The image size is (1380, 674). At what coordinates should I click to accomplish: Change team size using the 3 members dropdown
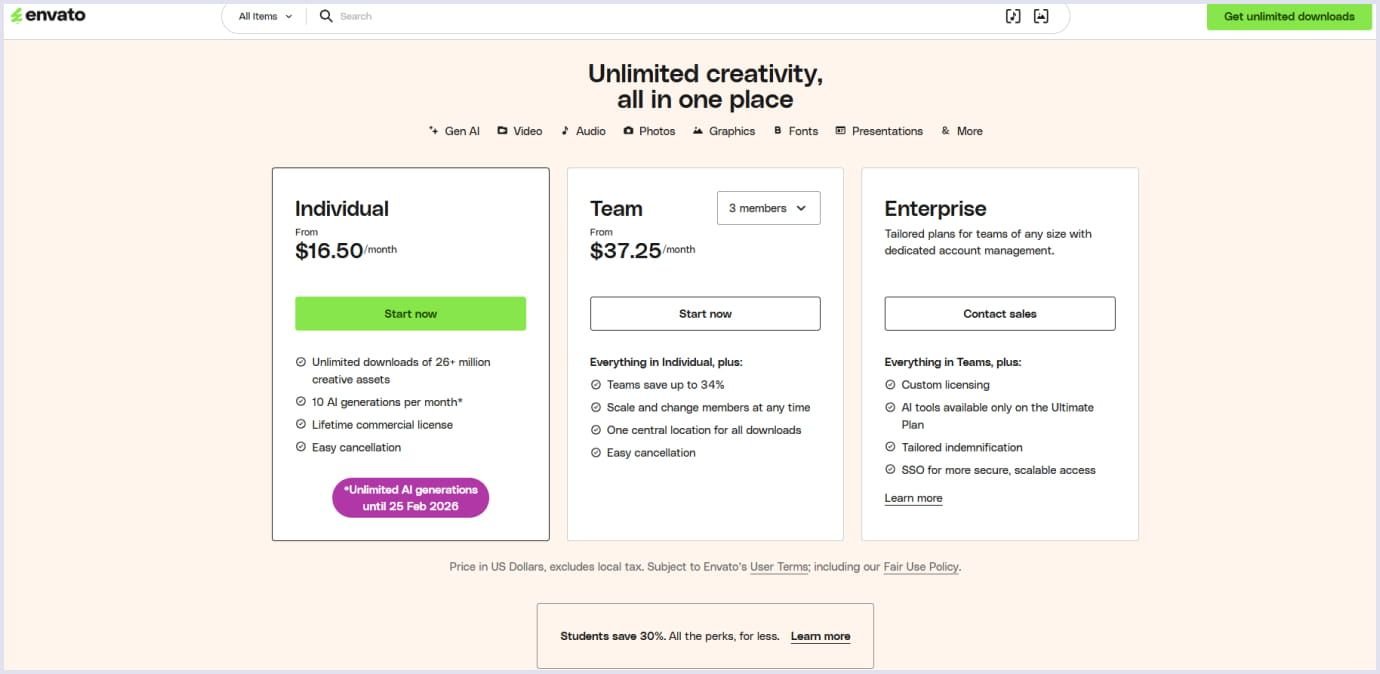768,207
